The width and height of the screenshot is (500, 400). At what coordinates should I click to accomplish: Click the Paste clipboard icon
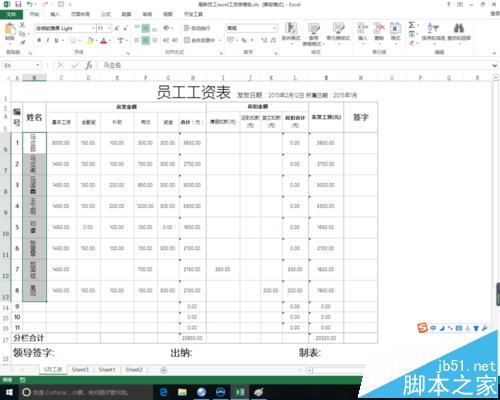coord(10,29)
